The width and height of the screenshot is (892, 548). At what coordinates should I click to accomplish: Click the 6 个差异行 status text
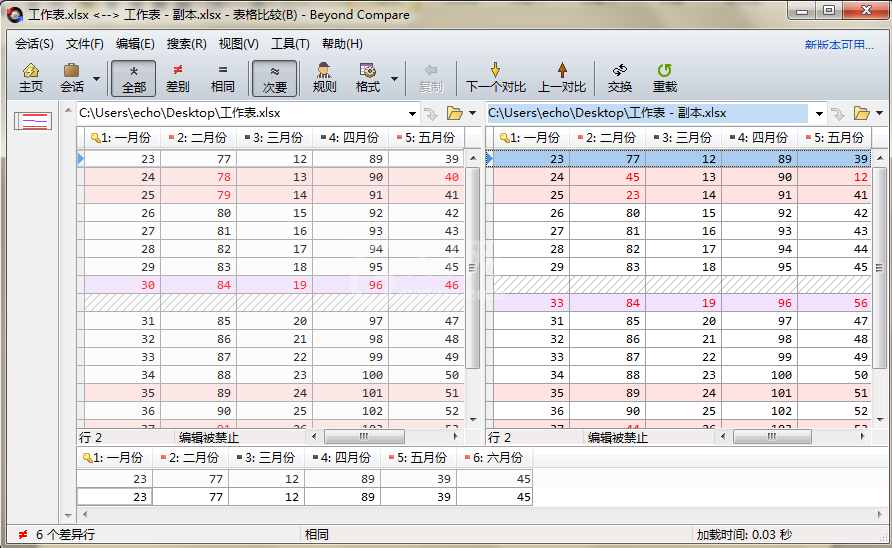click(x=65, y=535)
